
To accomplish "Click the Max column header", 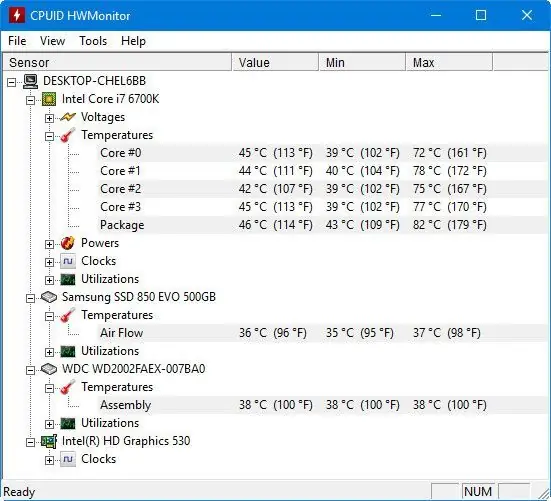I will click(449, 63).
